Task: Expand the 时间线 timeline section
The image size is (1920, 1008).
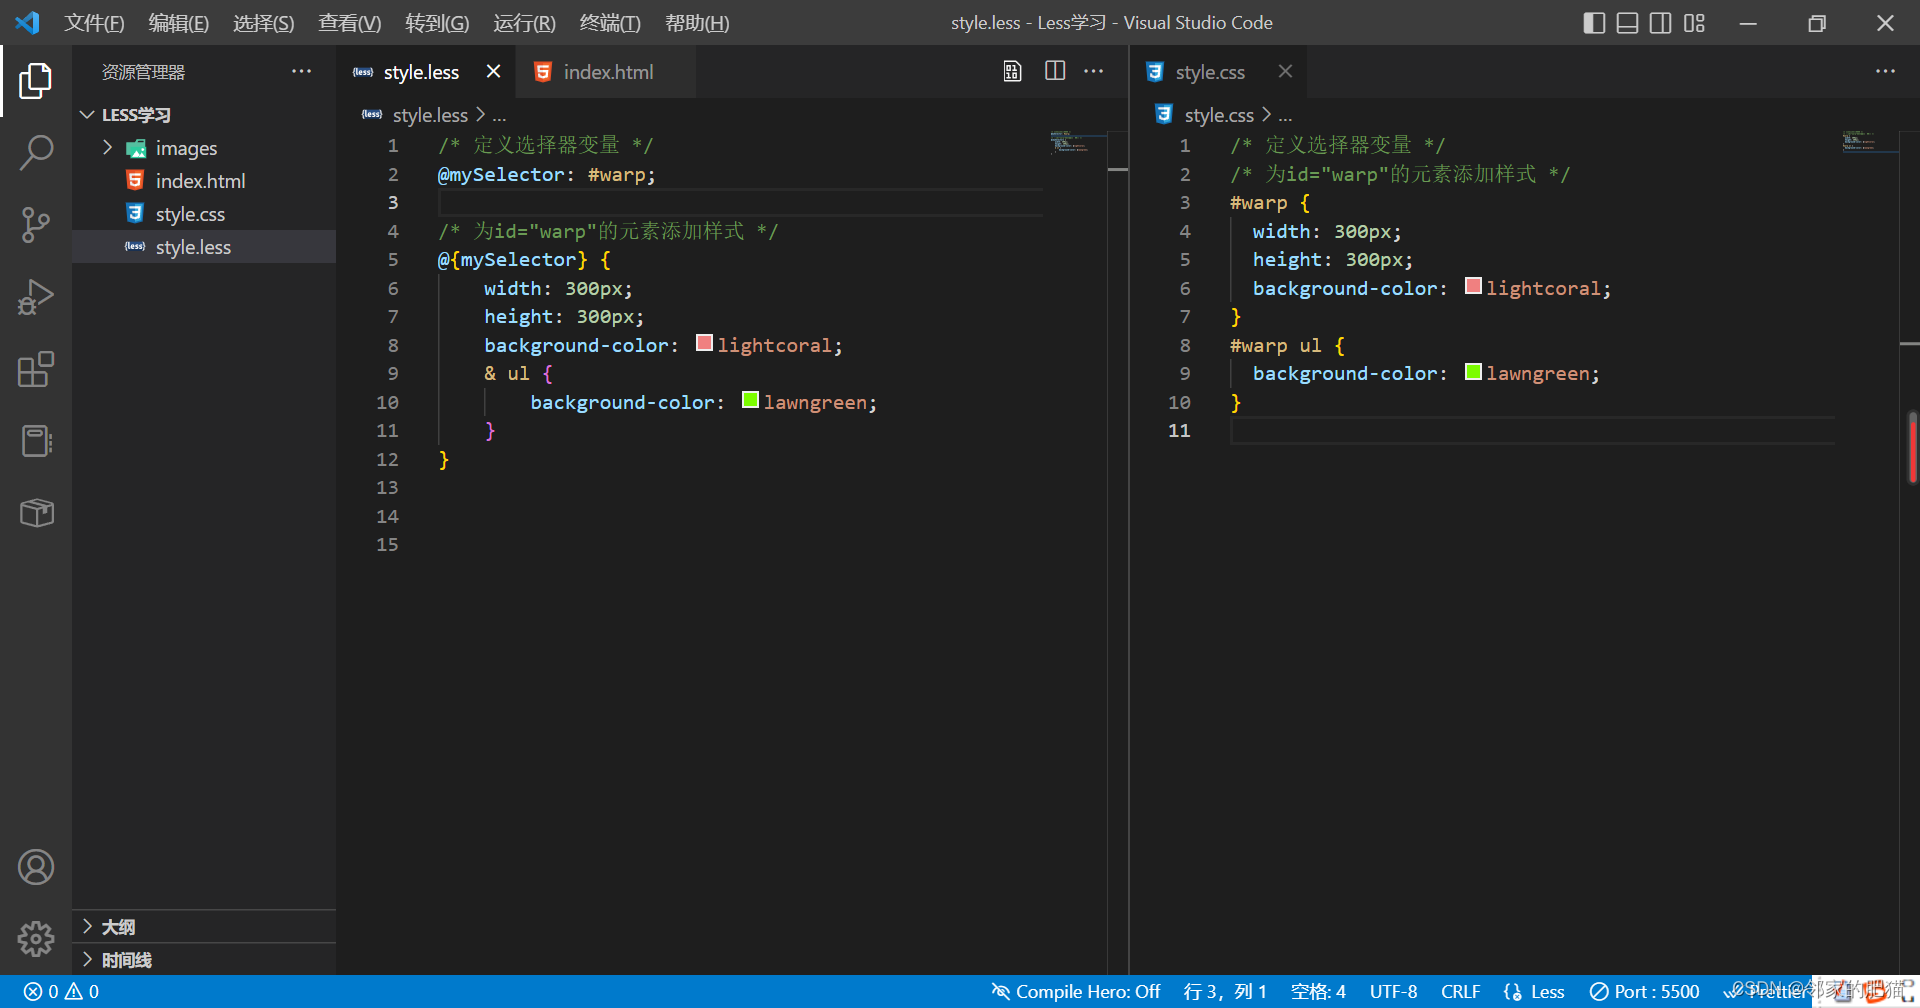Action: (126, 960)
